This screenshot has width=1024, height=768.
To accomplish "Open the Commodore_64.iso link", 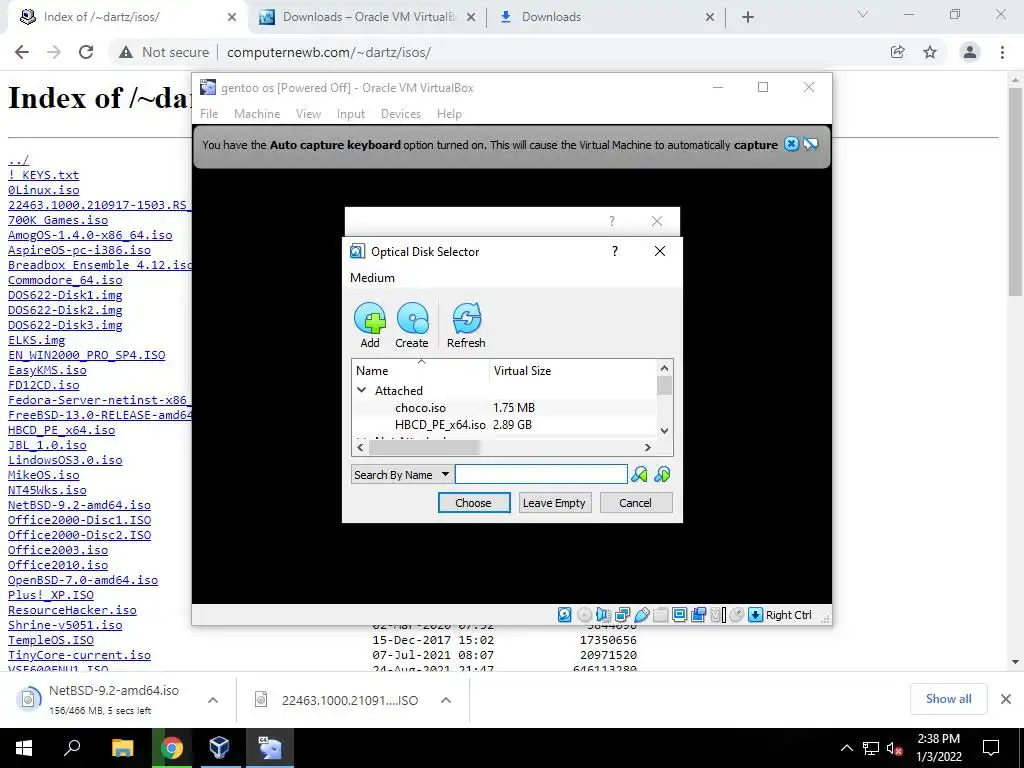I will point(65,280).
